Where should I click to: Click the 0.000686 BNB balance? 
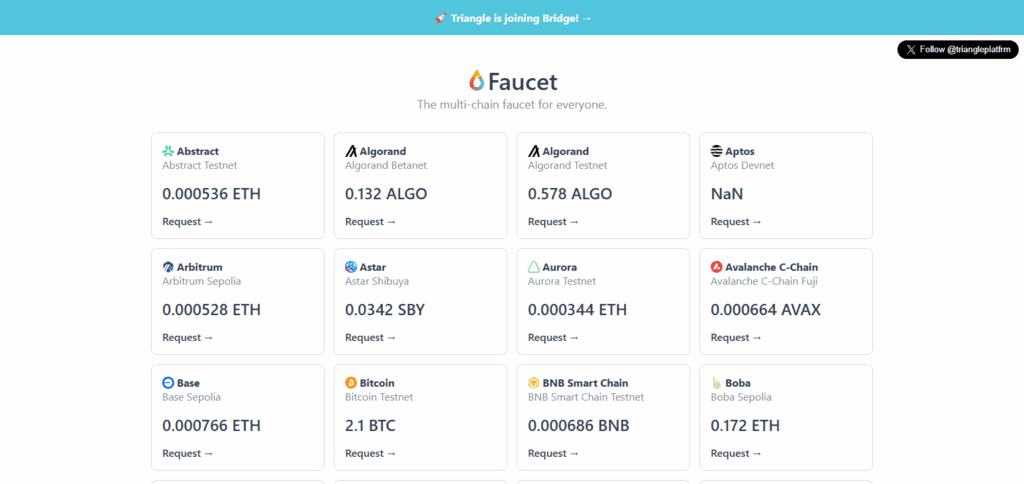tap(579, 425)
